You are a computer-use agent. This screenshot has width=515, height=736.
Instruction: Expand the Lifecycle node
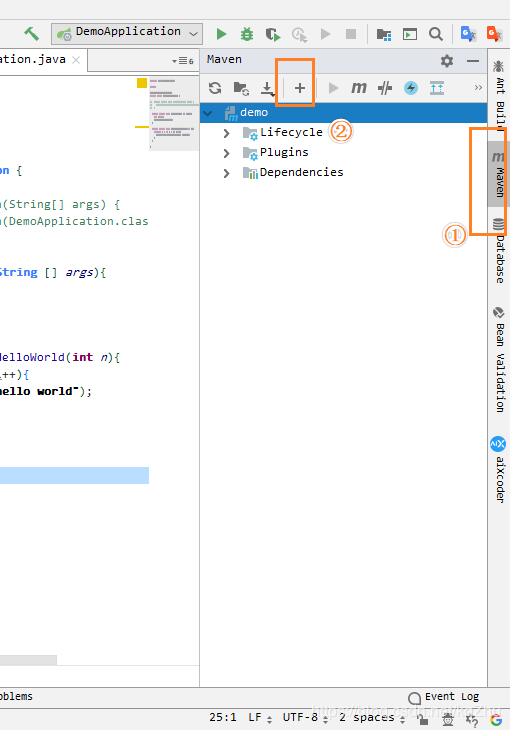226,133
